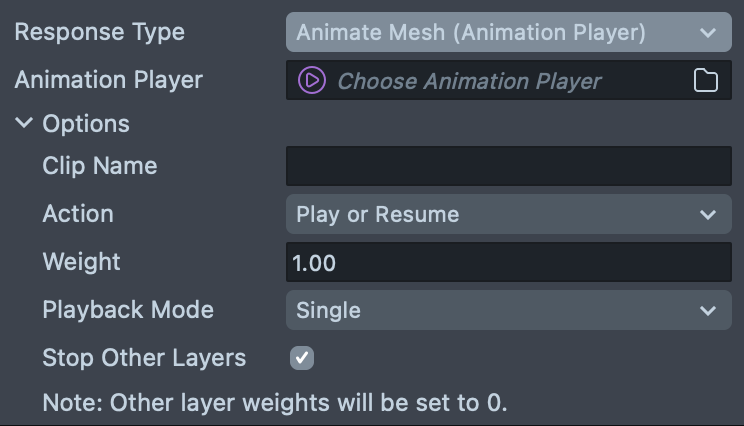Click the Playback Mode chevron arrow
744x426 pixels.
[x=708, y=310]
